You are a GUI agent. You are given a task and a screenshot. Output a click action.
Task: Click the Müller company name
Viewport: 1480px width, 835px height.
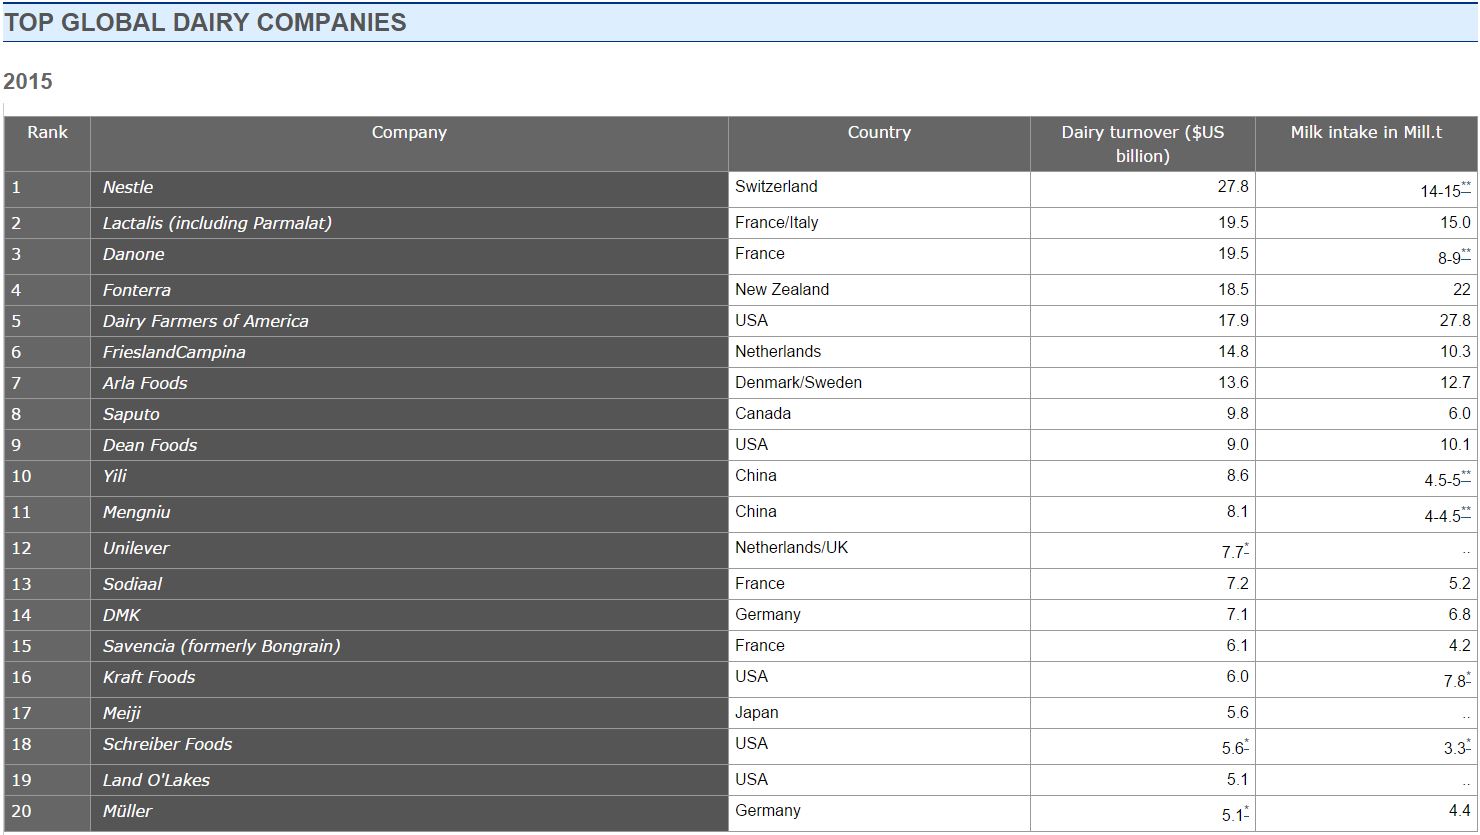[x=127, y=812]
